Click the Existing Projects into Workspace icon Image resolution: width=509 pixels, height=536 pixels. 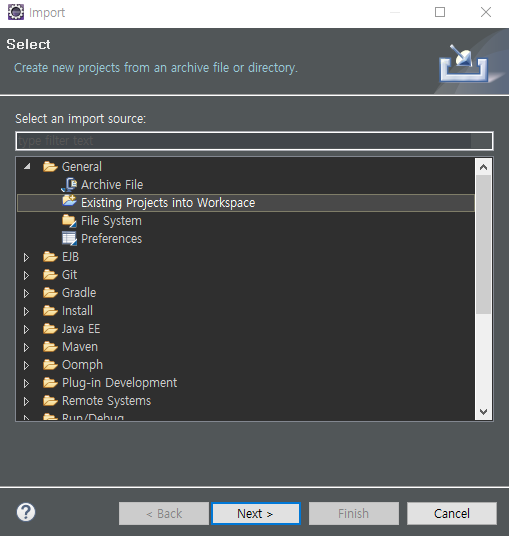tap(69, 201)
